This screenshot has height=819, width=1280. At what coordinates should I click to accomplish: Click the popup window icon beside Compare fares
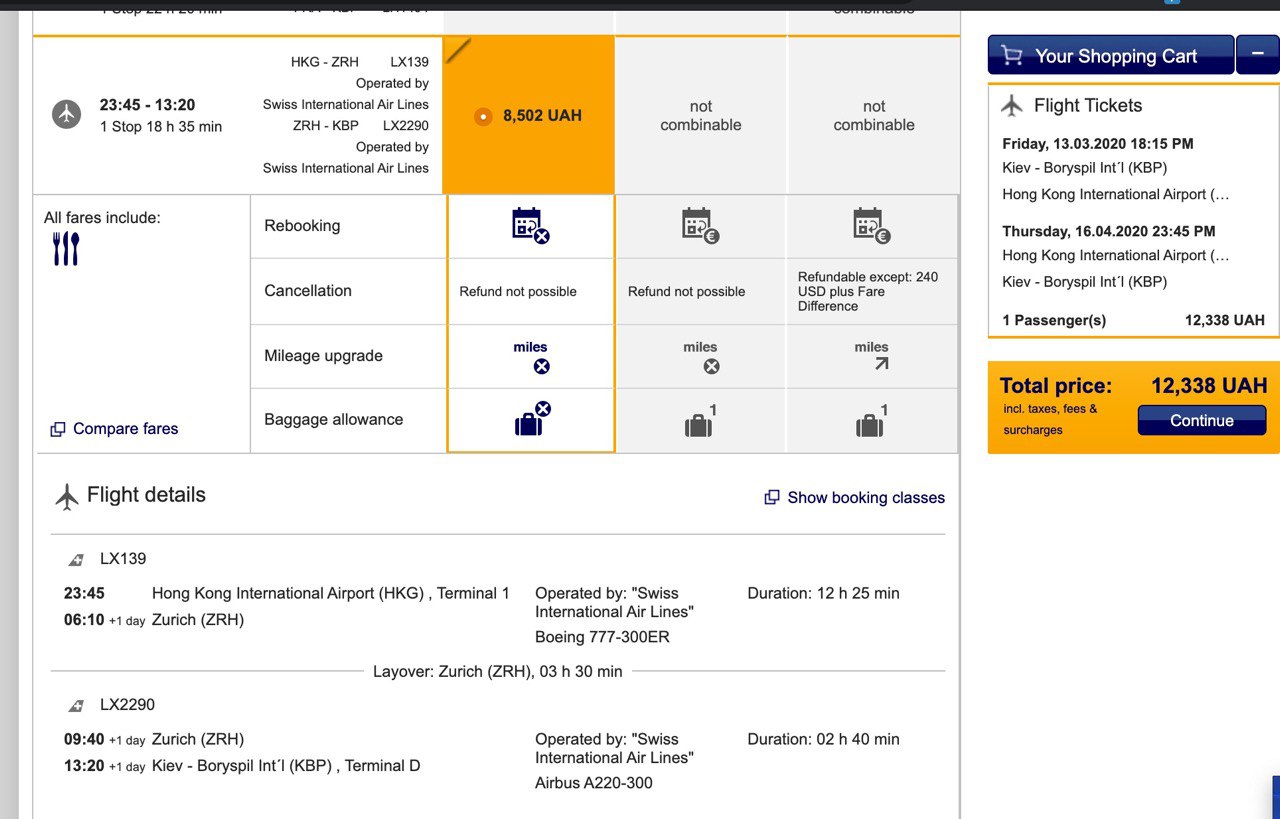[x=58, y=429]
